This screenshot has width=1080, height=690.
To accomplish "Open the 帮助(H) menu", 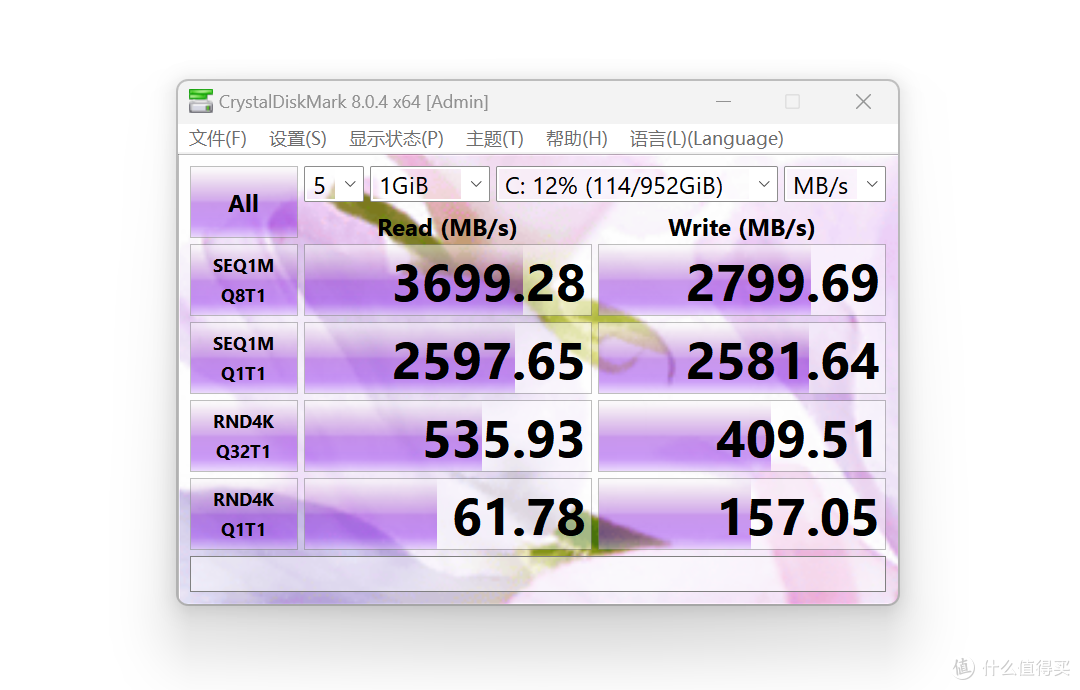I will point(577,139).
